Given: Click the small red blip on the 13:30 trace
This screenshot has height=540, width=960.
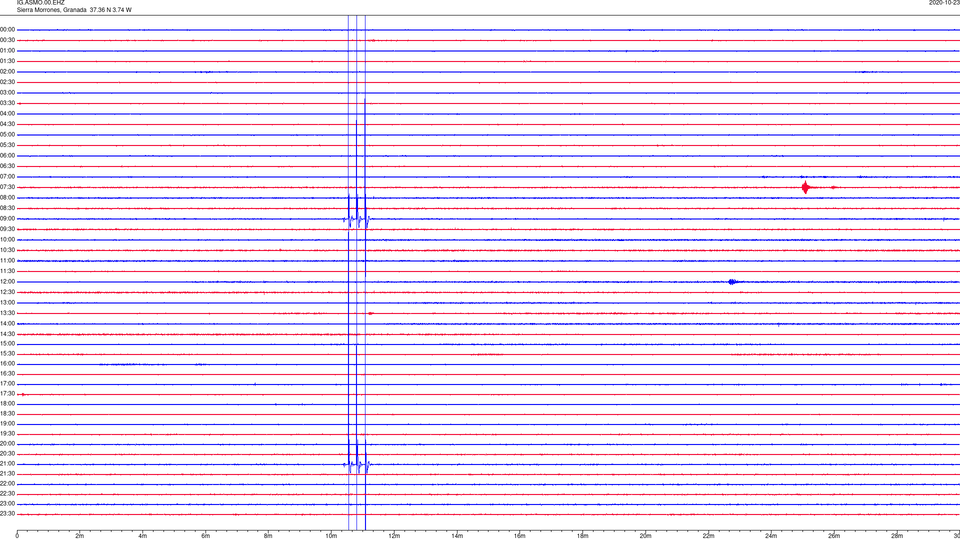Looking at the screenshot, I should point(370,313).
